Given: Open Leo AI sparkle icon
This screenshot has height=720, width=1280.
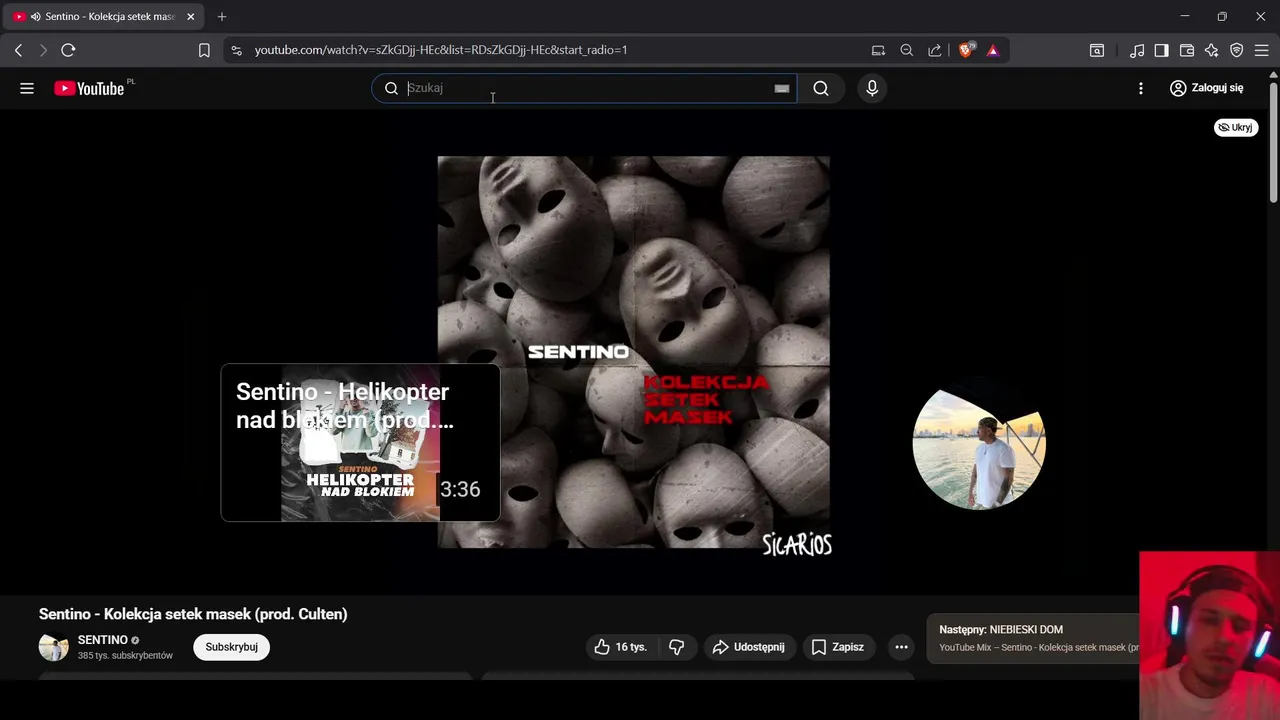Looking at the screenshot, I should [1211, 50].
